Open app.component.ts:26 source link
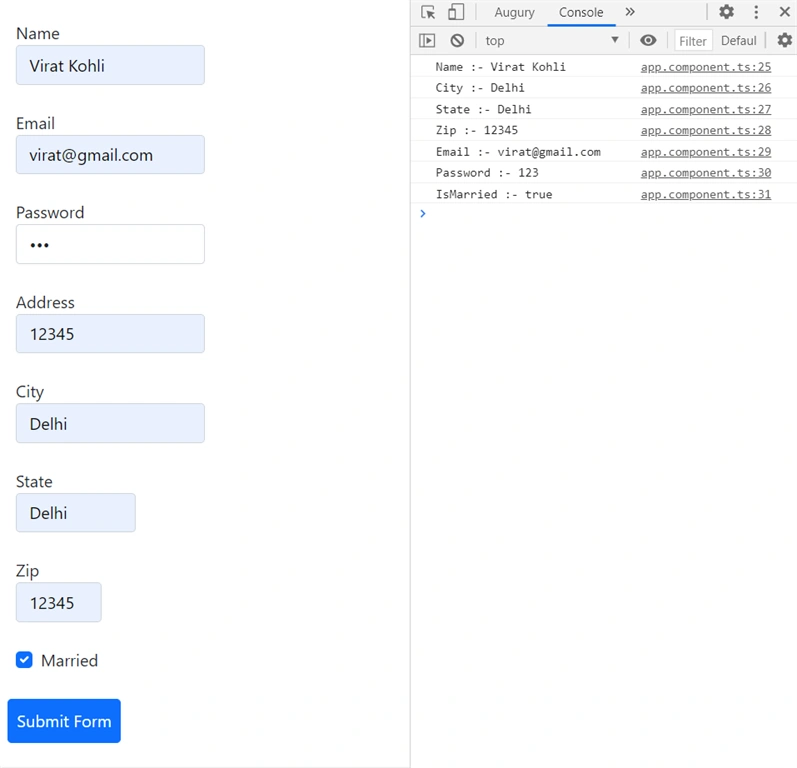This screenshot has width=797, height=768. [x=706, y=88]
